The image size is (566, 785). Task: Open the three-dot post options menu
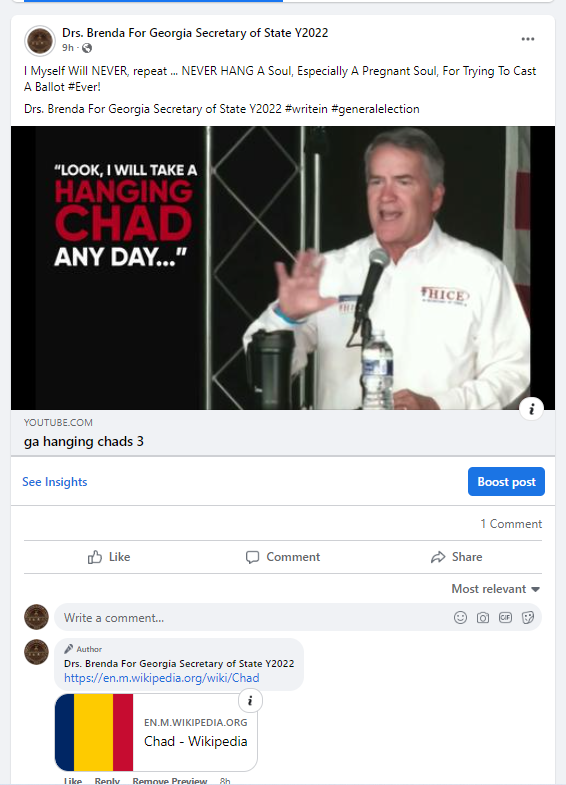point(527,39)
